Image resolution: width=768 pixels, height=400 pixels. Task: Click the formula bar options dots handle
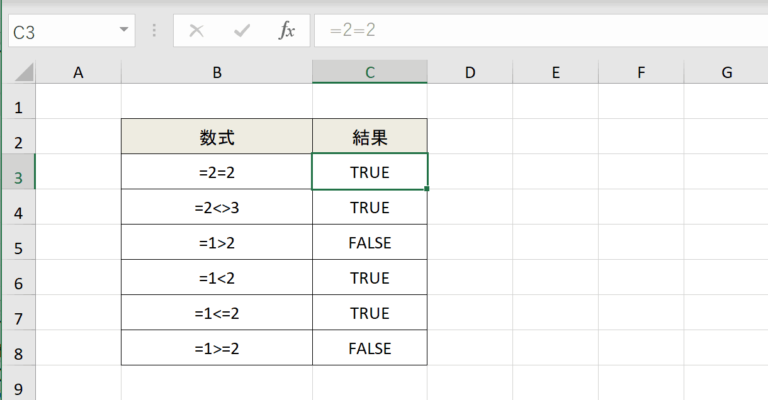pos(154,30)
